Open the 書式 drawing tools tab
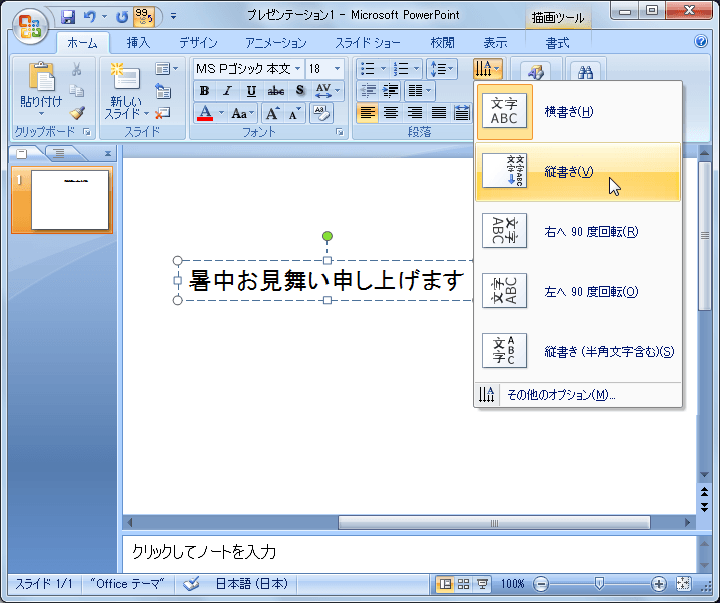 pos(557,43)
